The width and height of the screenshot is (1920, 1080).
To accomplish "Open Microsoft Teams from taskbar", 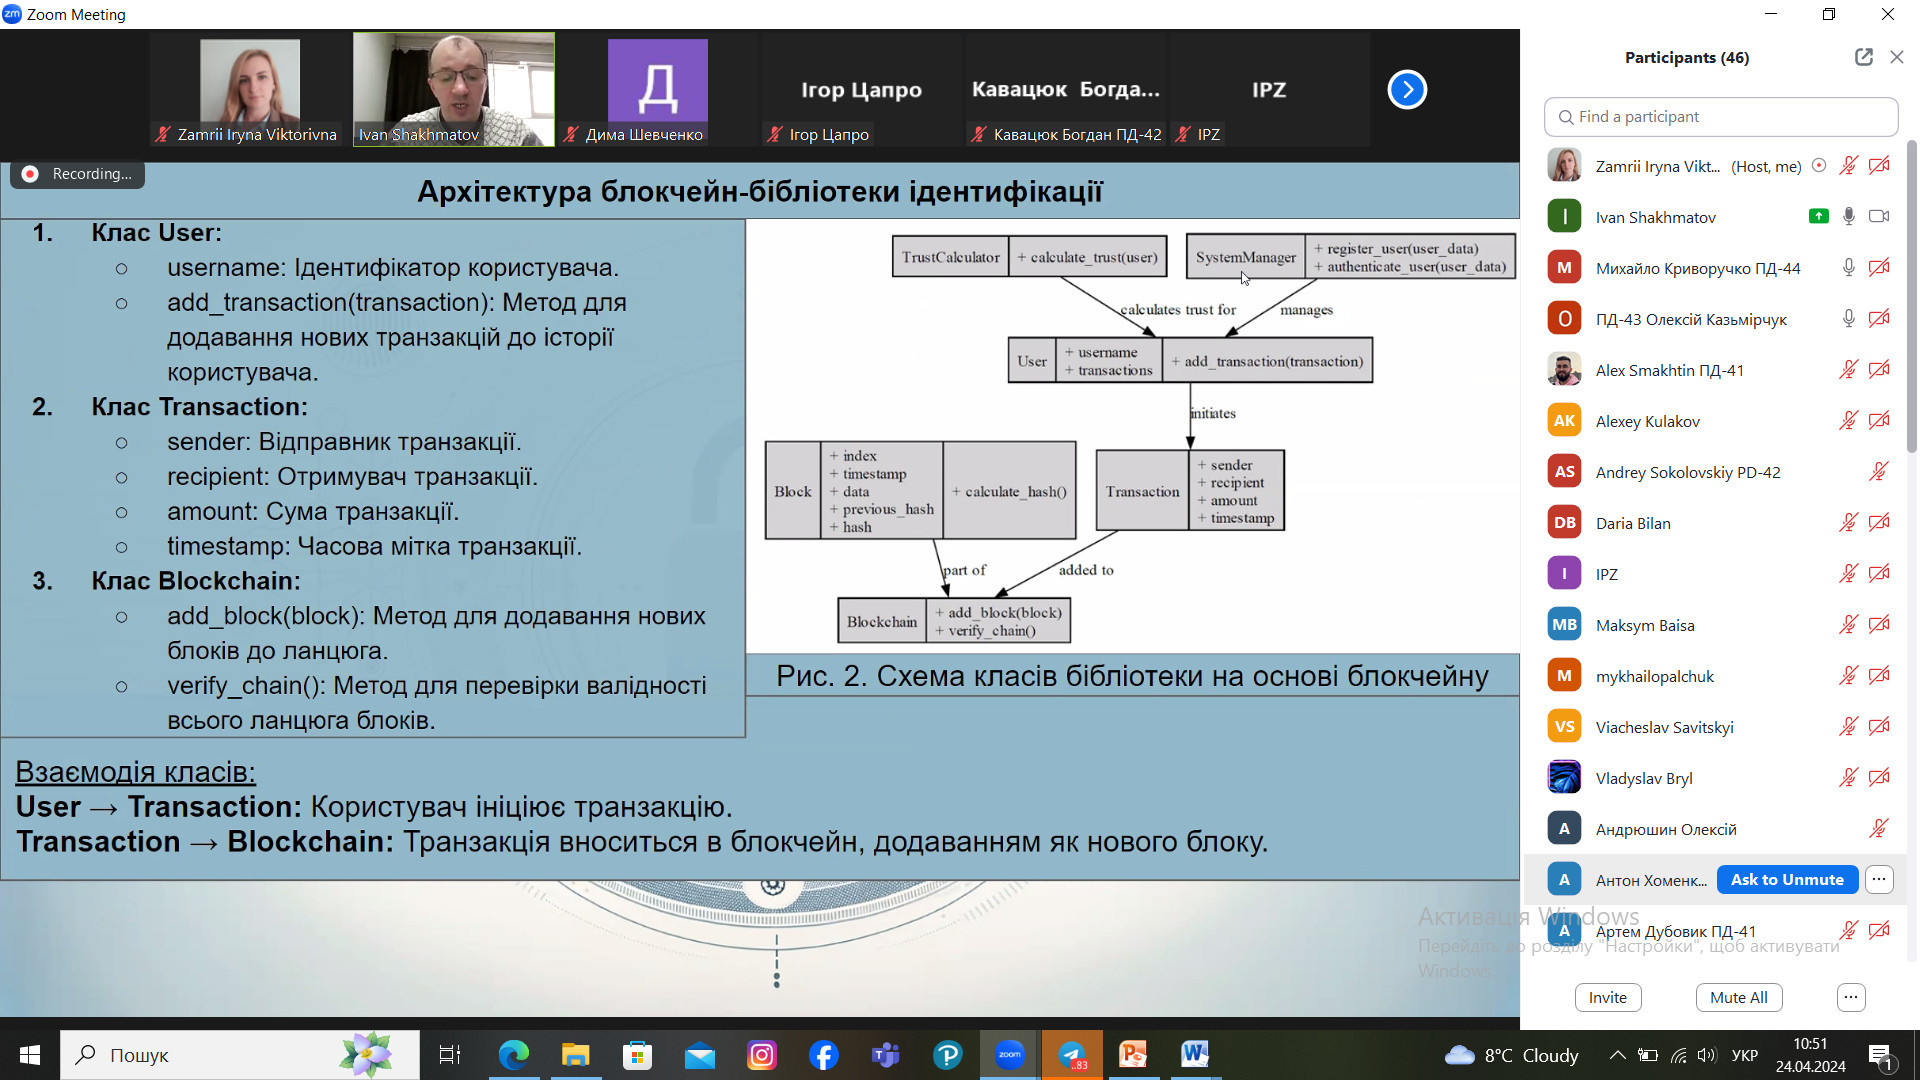I will tap(885, 1055).
